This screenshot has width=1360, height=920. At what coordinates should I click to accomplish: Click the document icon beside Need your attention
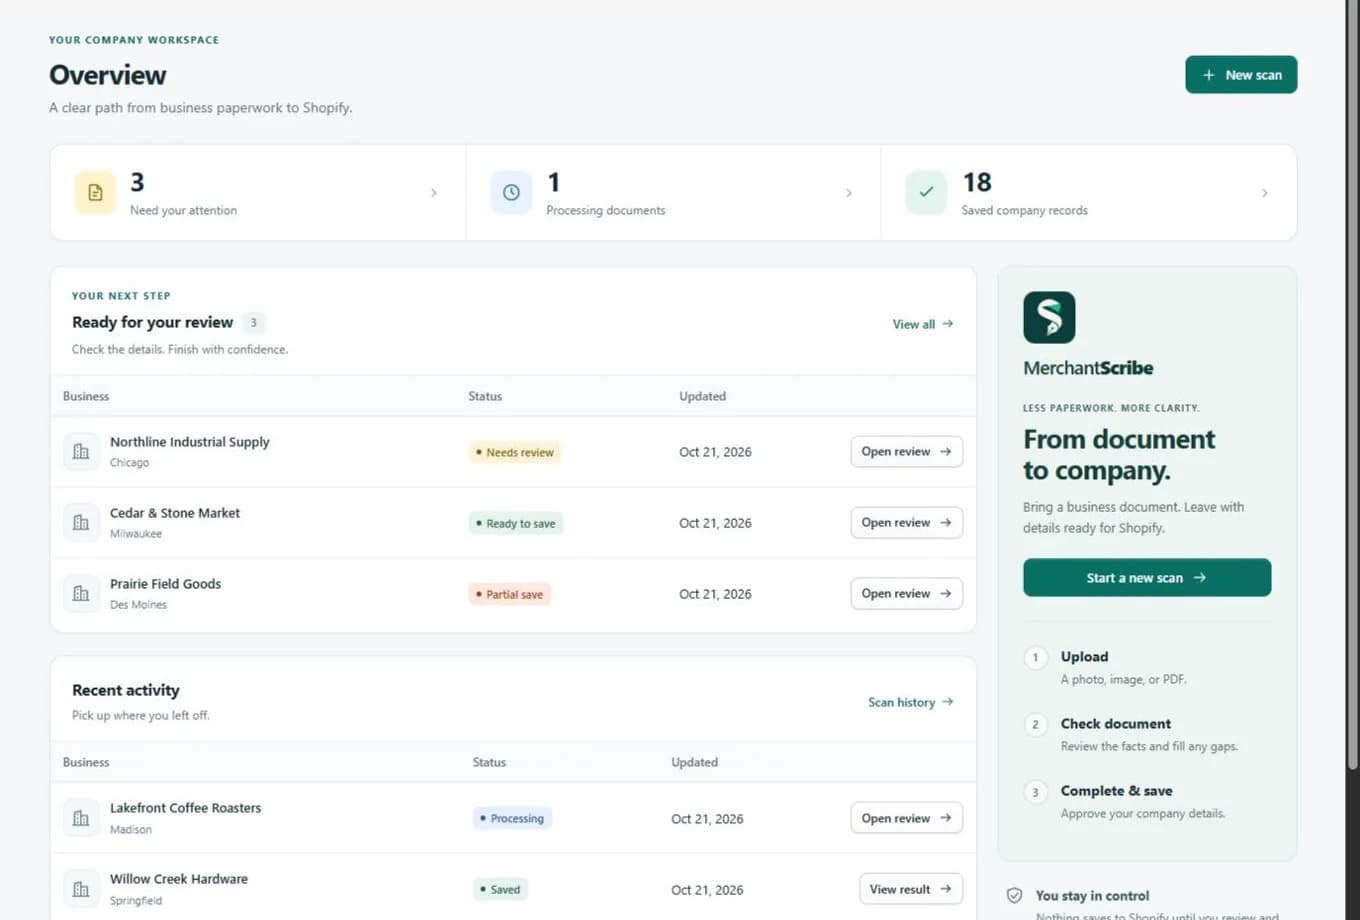(95, 192)
